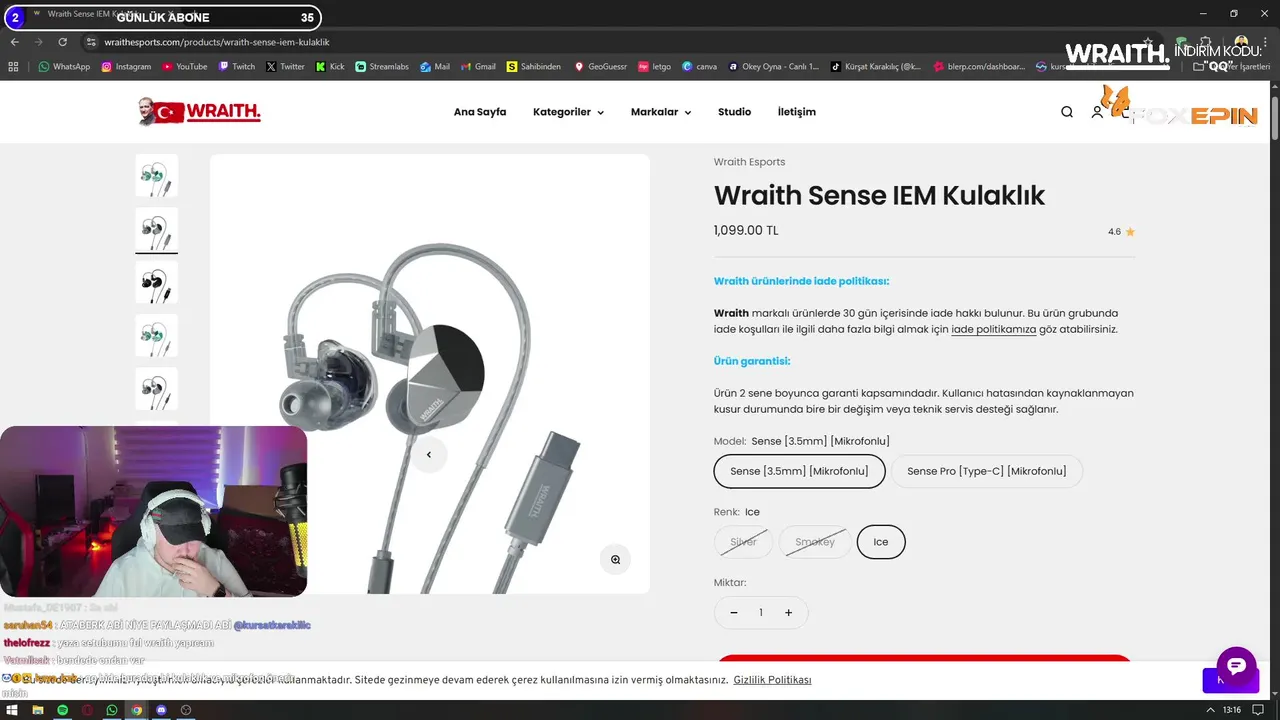
Task: Select the Smokey color swatch option
Action: tap(815, 542)
